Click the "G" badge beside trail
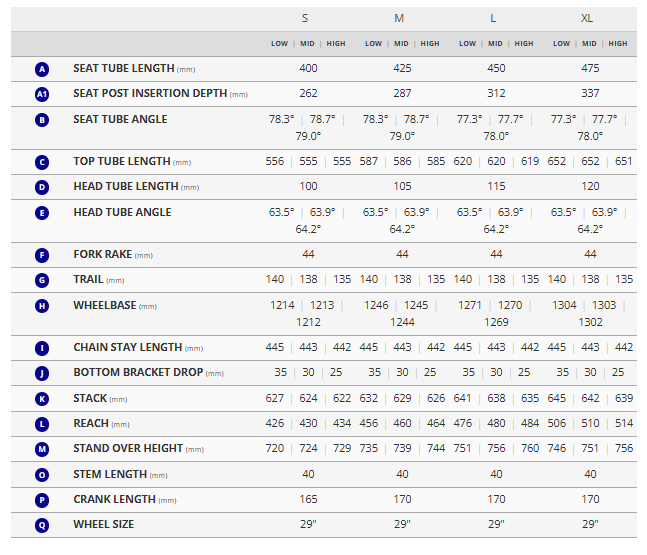647x555 pixels. (42, 281)
